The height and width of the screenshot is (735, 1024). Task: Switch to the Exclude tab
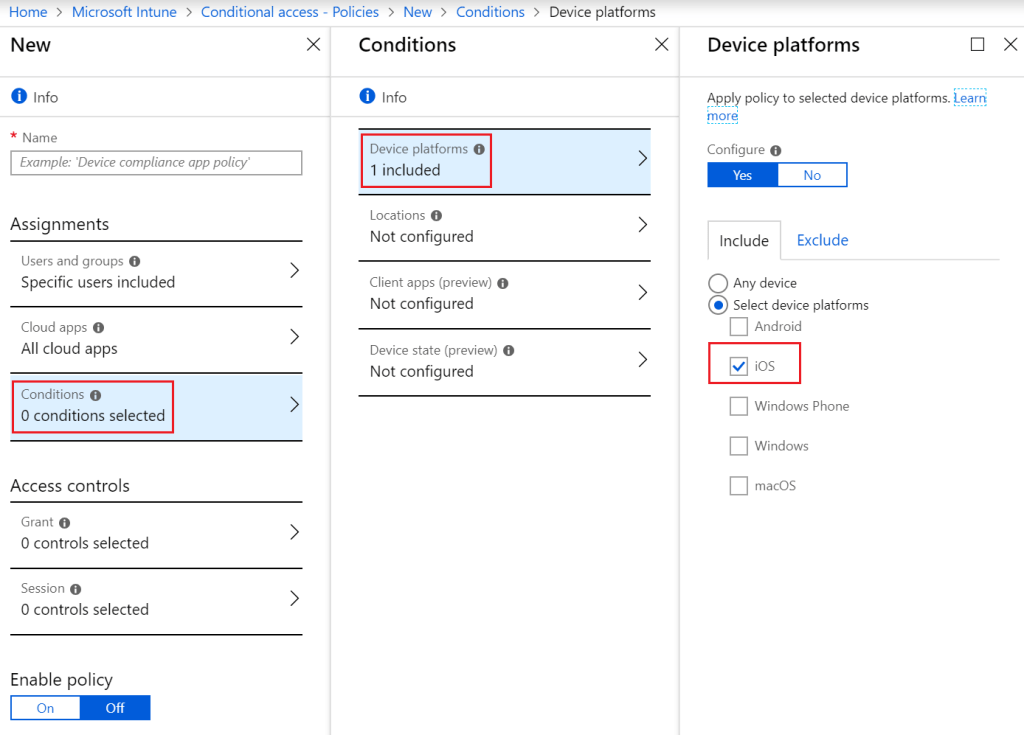tap(822, 240)
